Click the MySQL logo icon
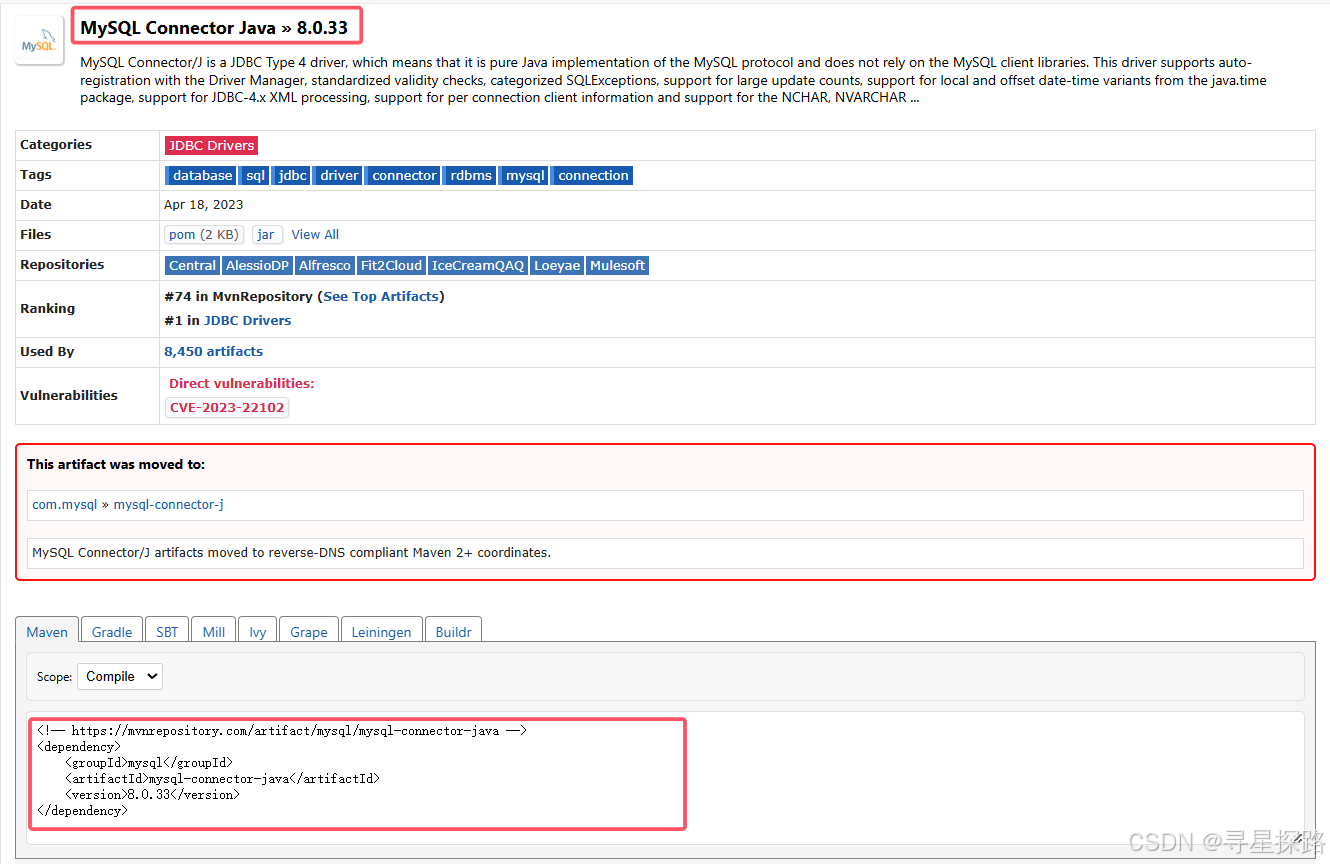 coord(40,41)
